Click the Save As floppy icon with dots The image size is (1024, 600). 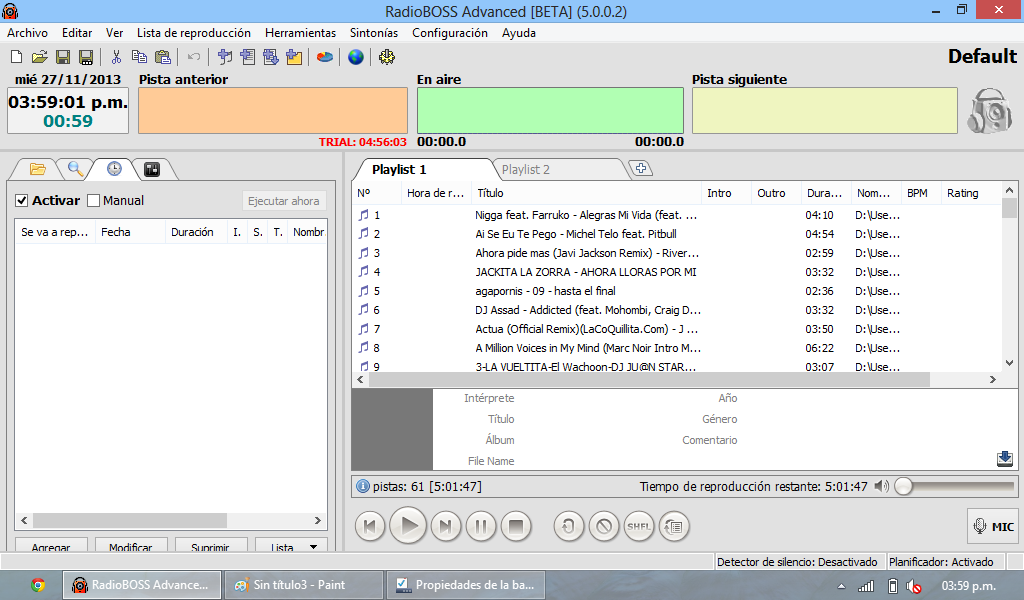(86, 57)
